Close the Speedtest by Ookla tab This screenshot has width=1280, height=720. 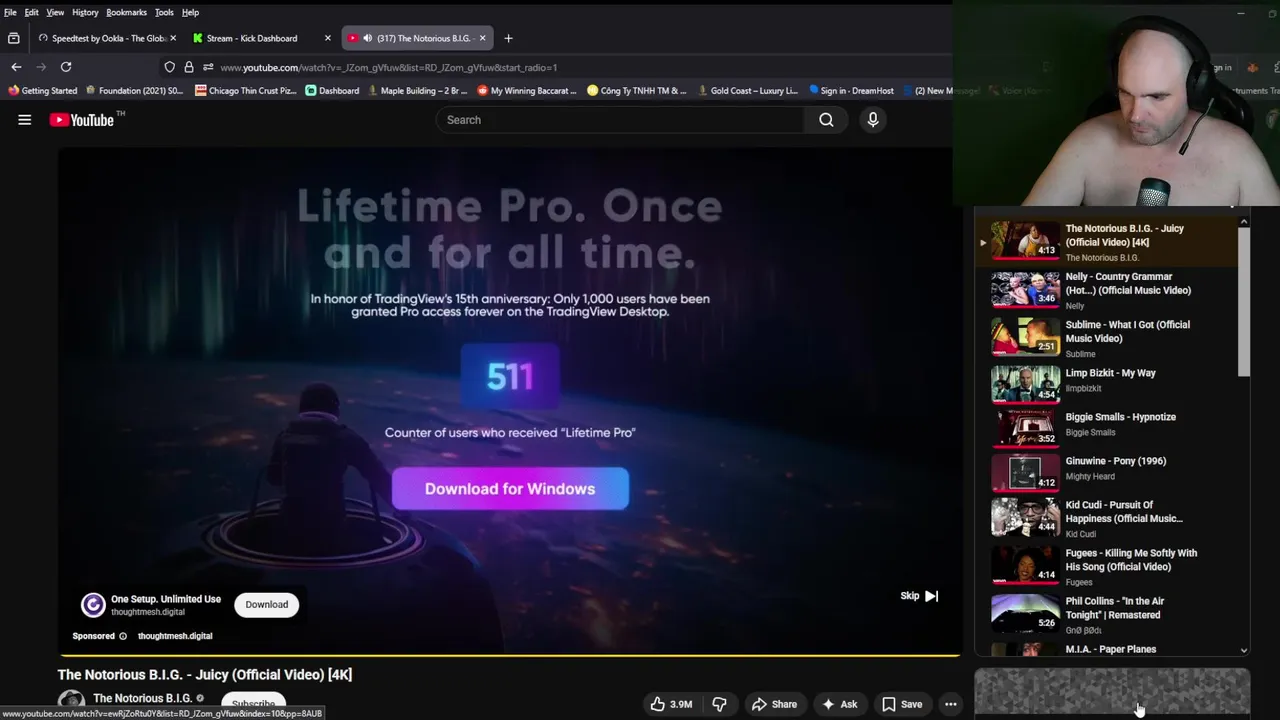pyautogui.click(x=173, y=38)
